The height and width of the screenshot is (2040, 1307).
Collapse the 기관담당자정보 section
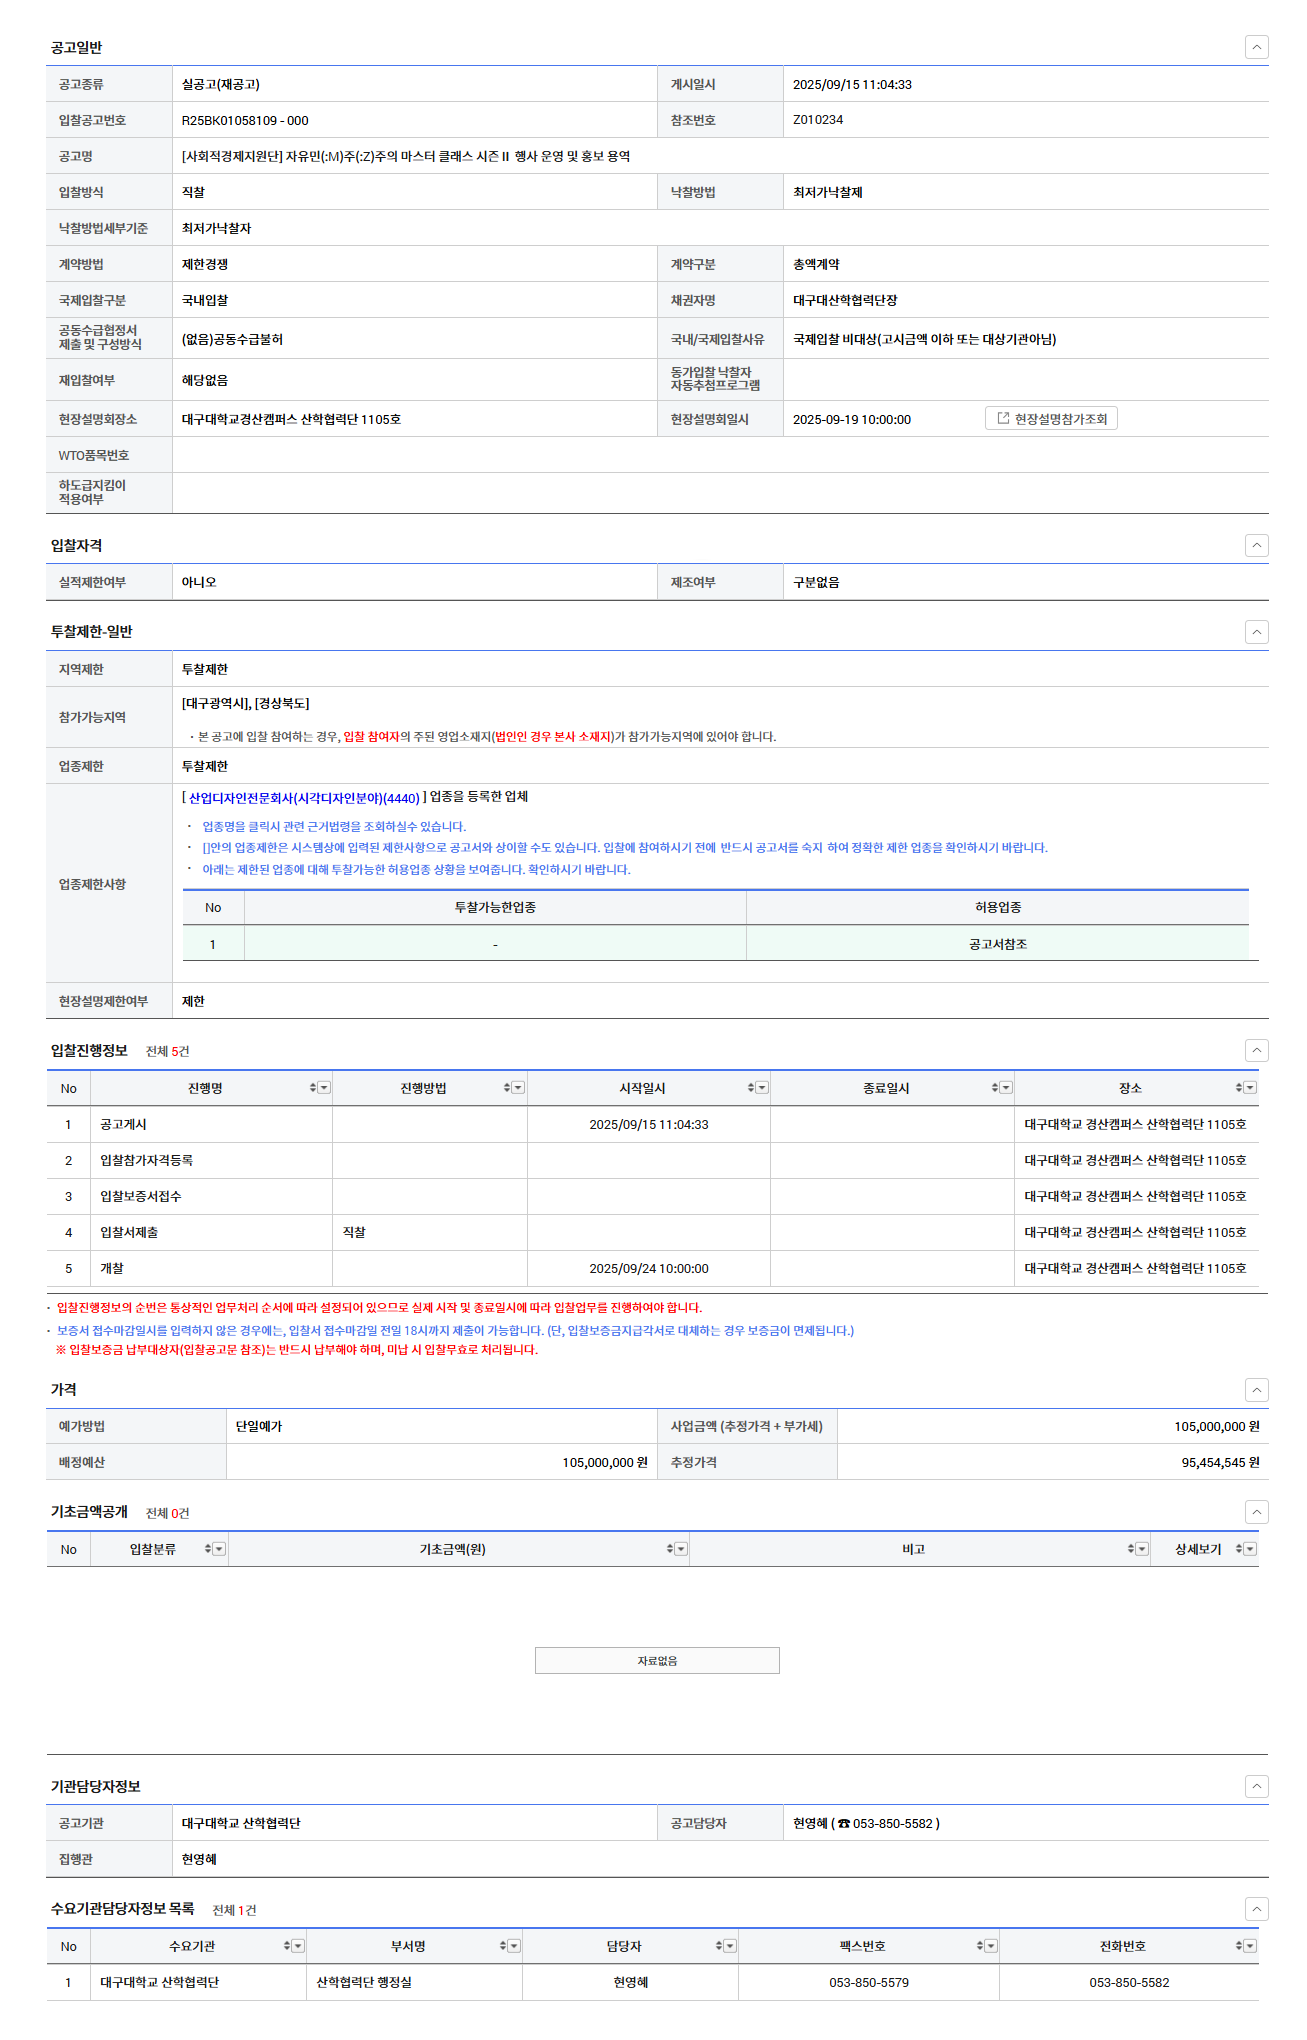[1257, 1786]
